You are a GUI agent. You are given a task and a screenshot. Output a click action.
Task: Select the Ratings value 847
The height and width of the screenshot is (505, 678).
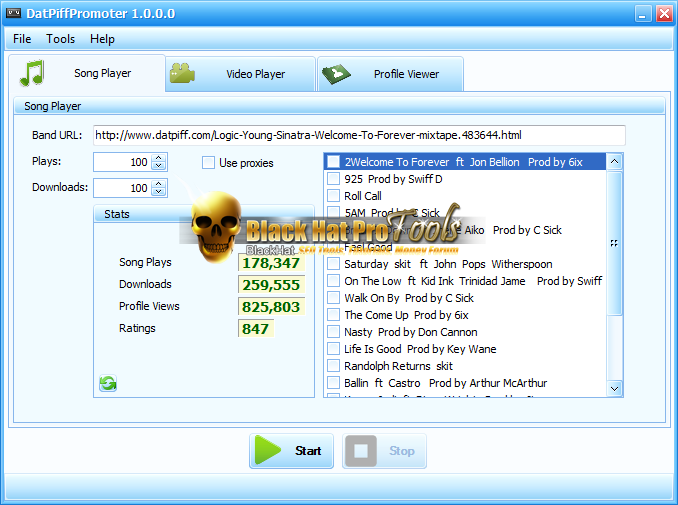255,329
